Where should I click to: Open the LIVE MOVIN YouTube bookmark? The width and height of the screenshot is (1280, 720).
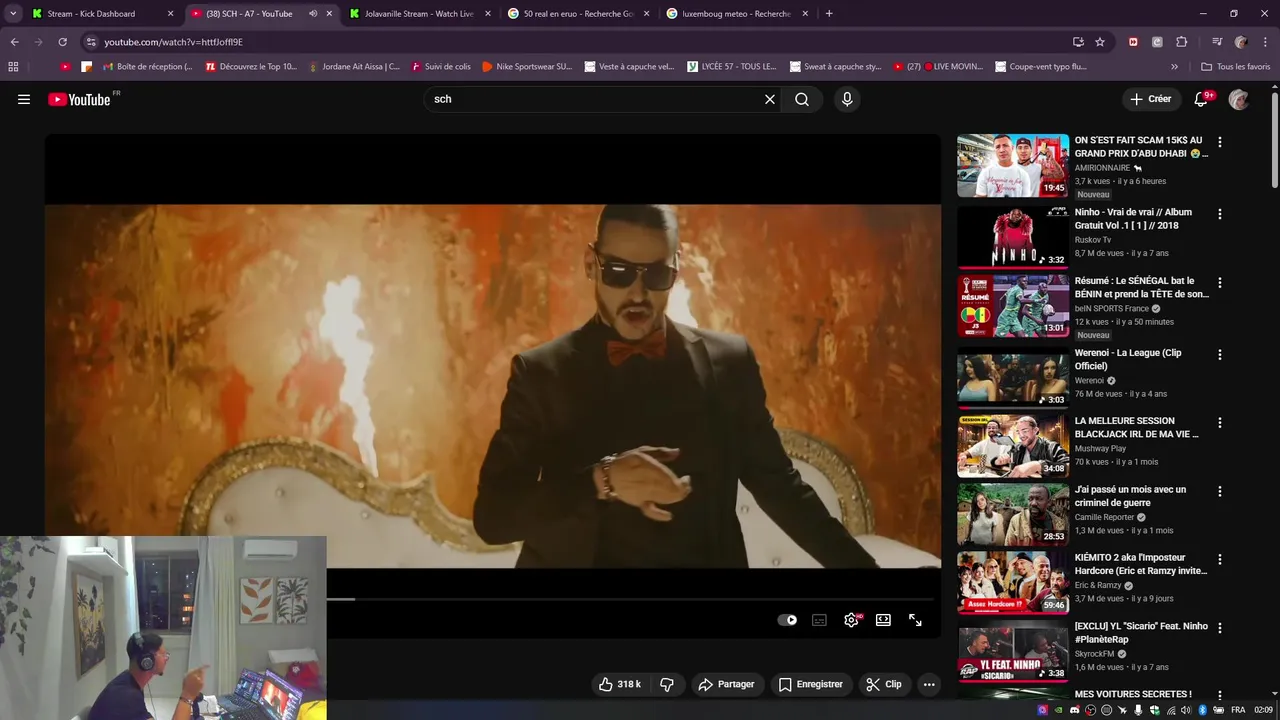[938, 67]
